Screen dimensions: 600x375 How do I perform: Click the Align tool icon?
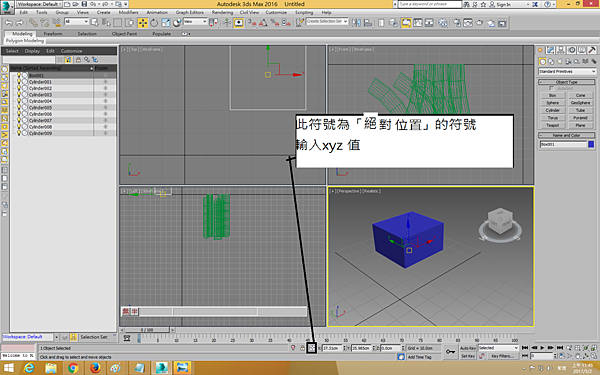[368, 23]
